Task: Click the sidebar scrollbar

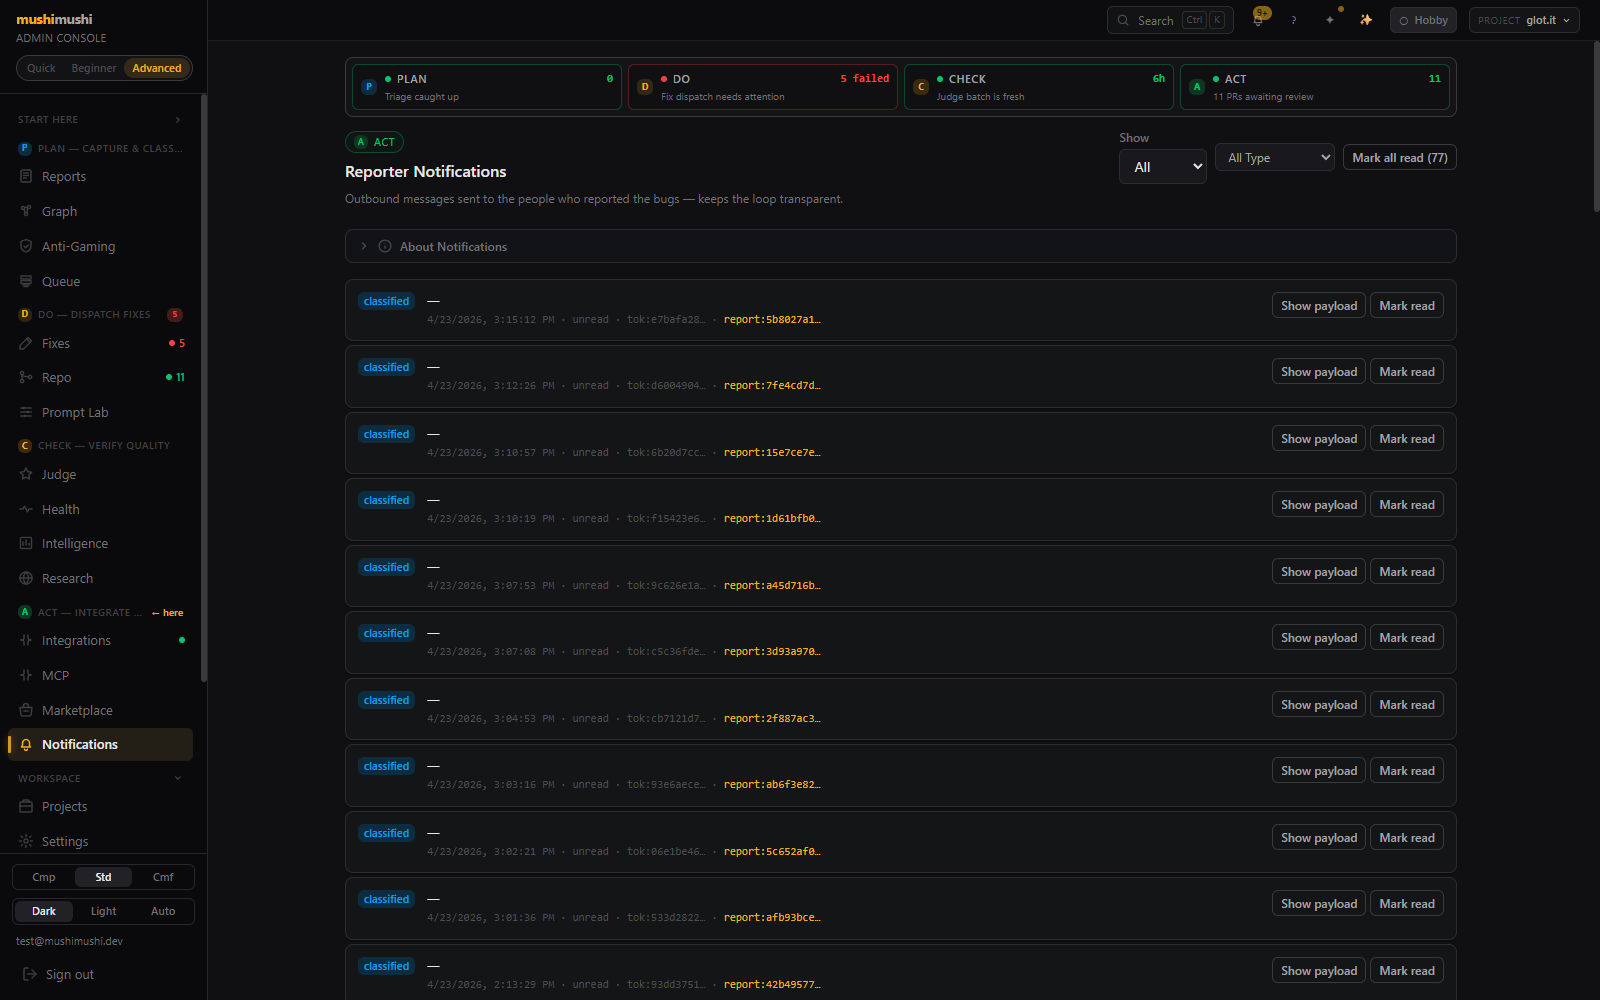Action: coord(204,388)
